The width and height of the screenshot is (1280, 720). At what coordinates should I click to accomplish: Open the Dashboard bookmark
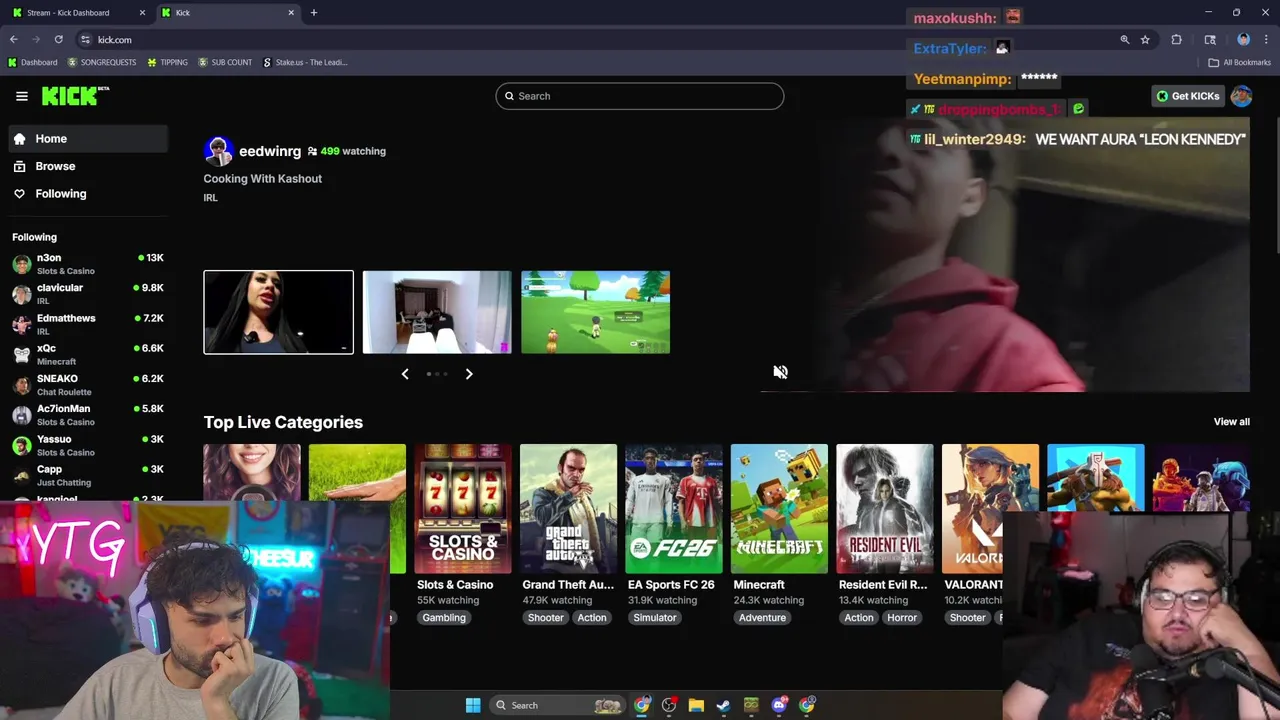(33, 62)
